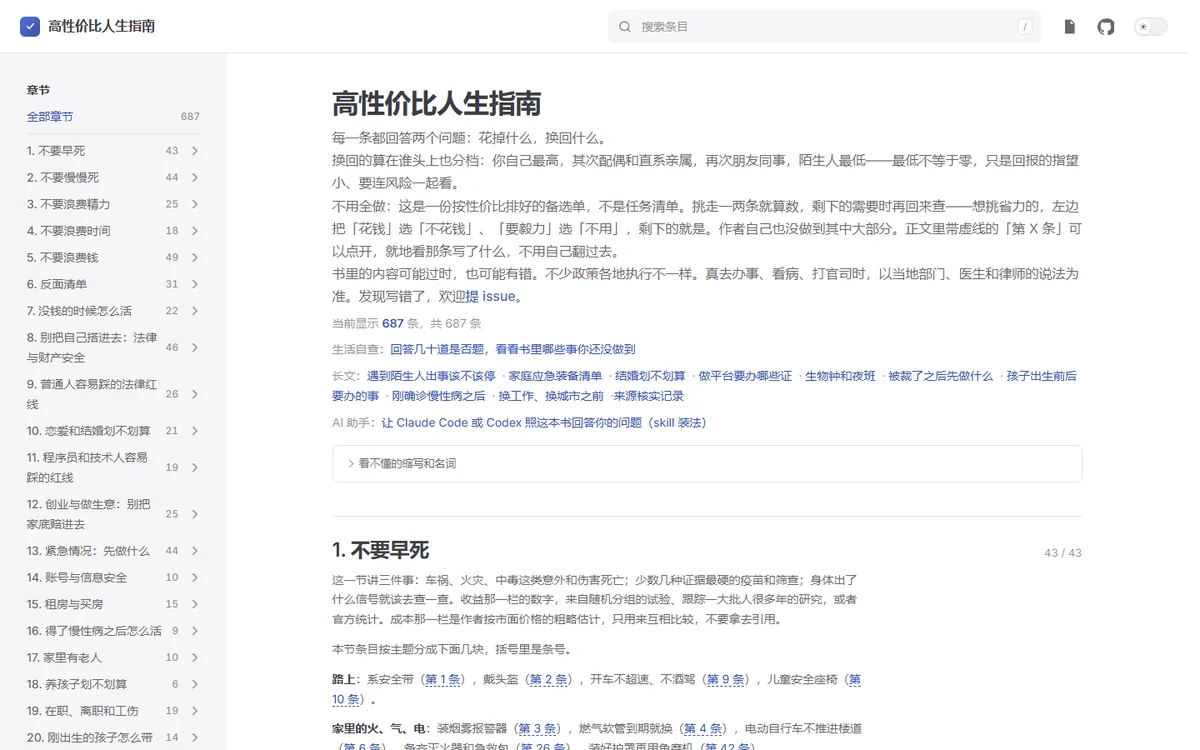This screenshot has width=1200, height=750.
Task: Expand chevron for 1. 不要早死
Action: tap(194, 151)
